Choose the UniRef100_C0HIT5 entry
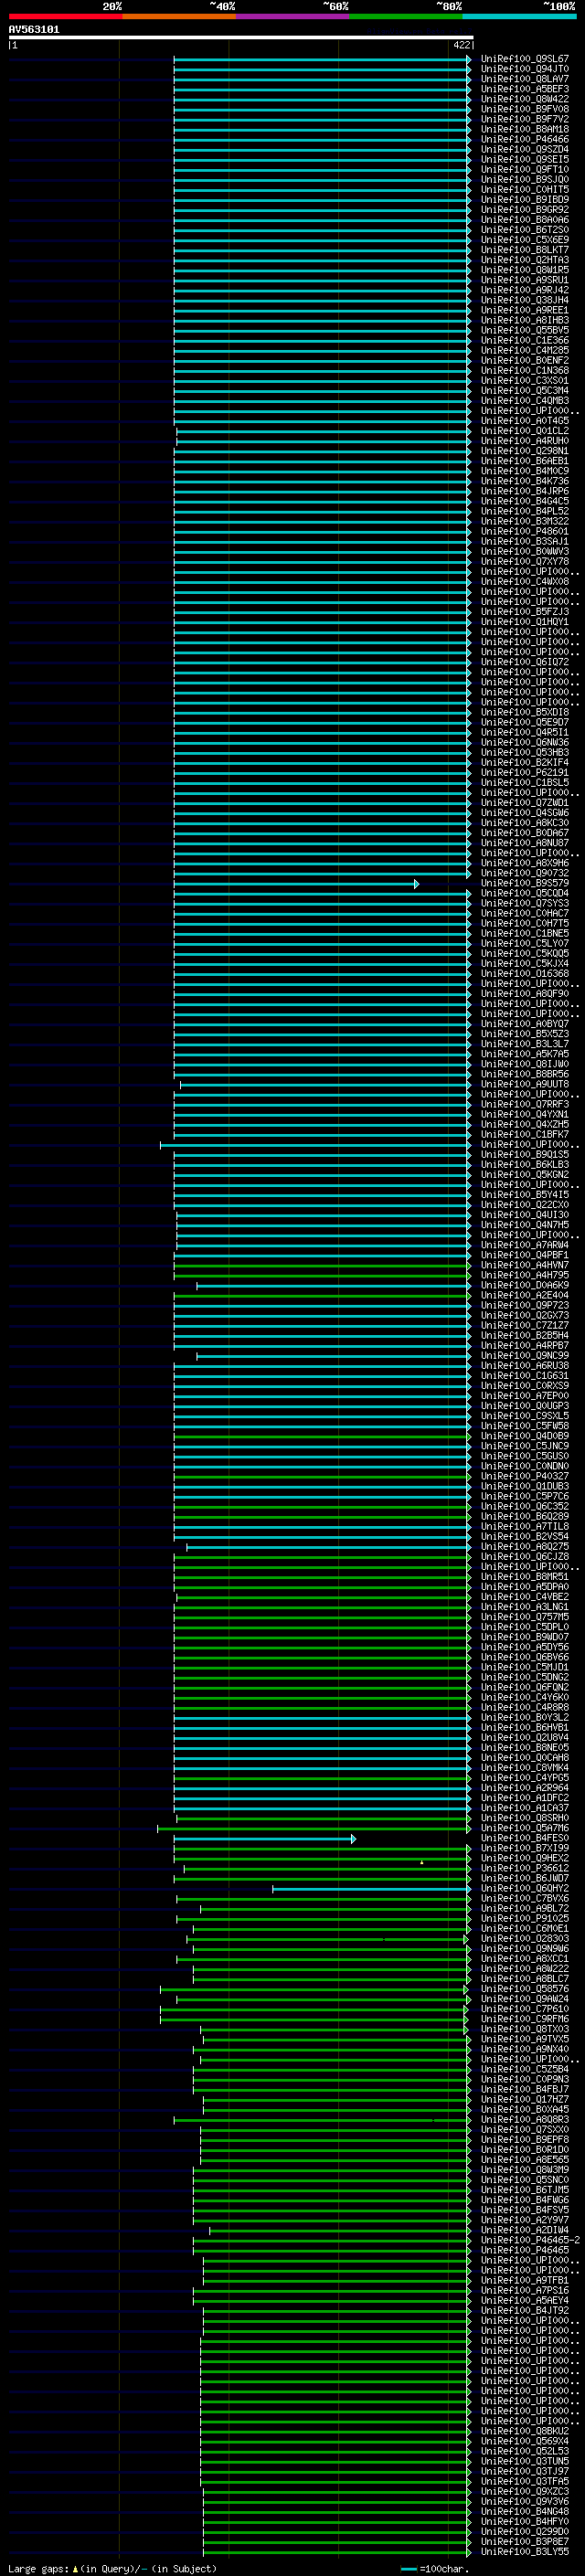 click(x=525, y=189)
